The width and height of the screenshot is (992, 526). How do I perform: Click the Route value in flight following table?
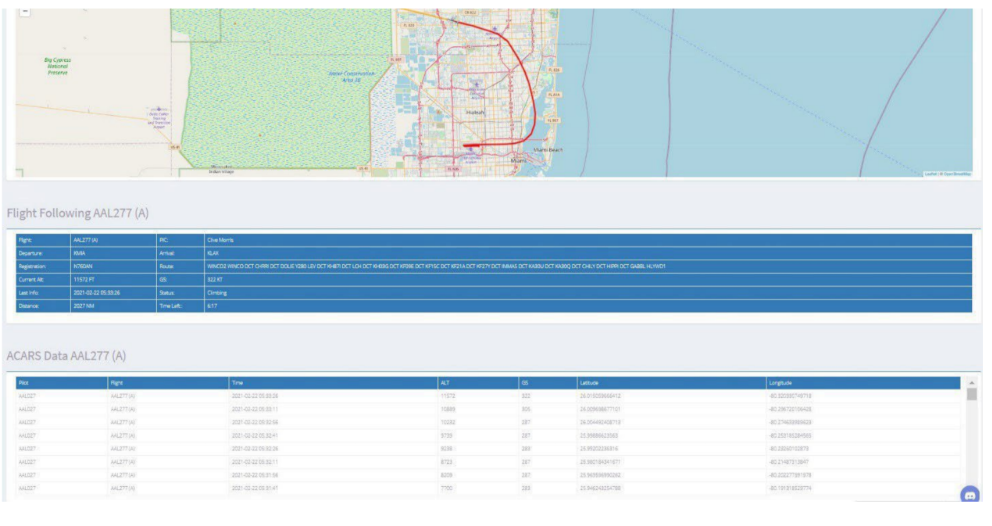click(435, 266)
